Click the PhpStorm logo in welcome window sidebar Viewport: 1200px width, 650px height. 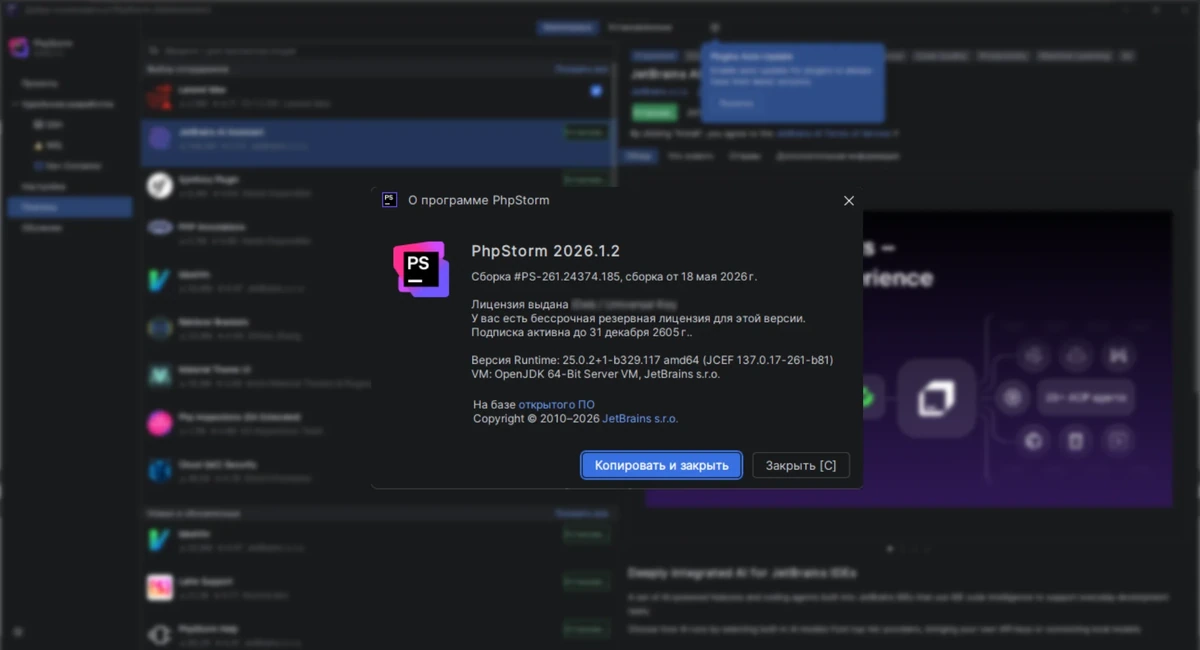click(x=18, y=48)
